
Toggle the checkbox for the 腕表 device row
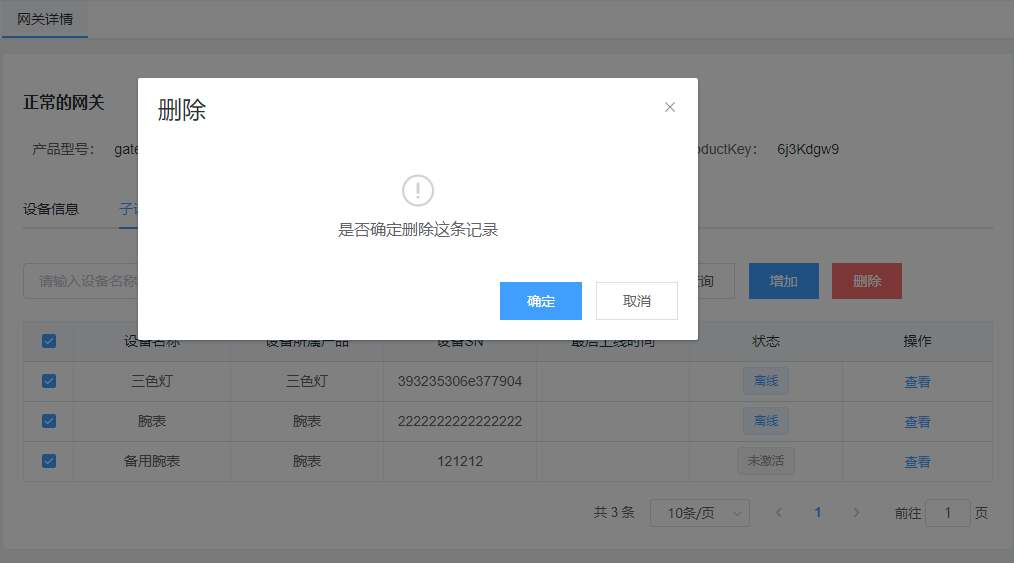[49, 421]
